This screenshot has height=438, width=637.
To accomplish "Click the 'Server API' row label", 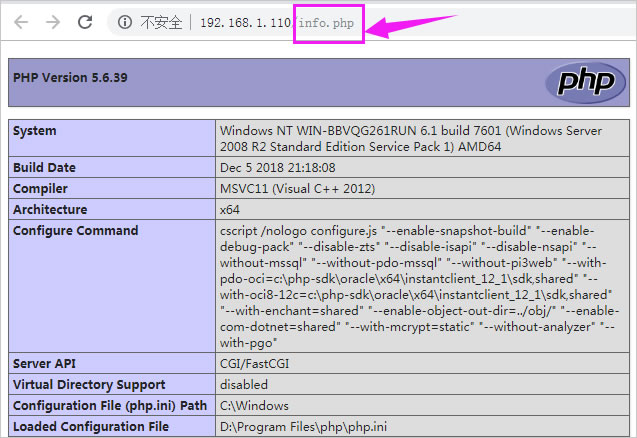I will tap(44, 364).
